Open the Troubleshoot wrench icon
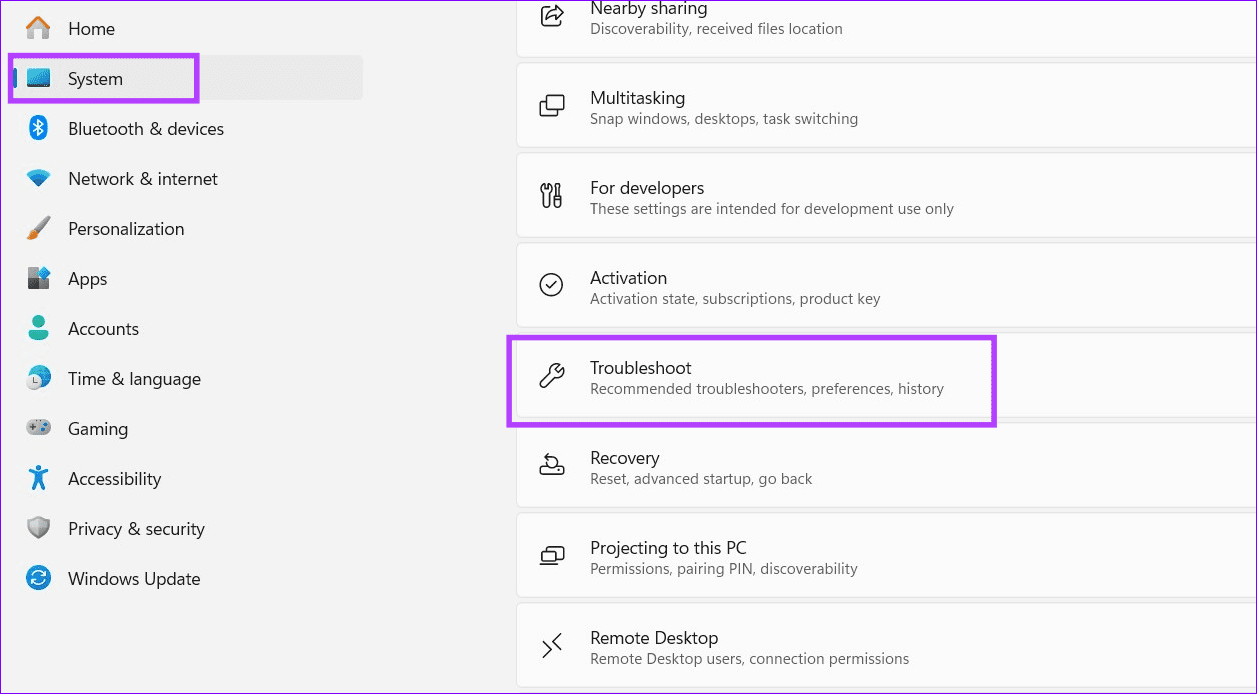 click(x=552, y=377)
